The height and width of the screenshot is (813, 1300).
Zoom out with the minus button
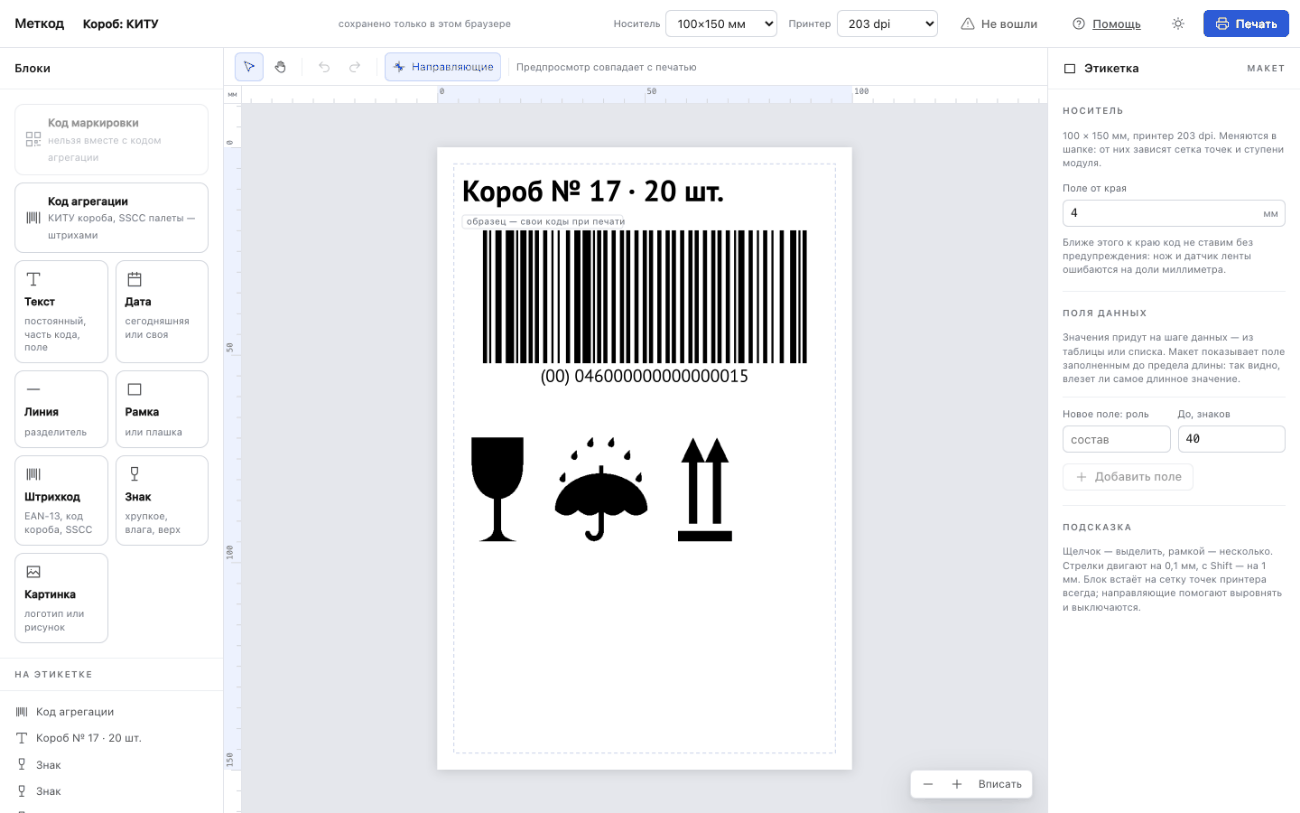click(928, 784)
